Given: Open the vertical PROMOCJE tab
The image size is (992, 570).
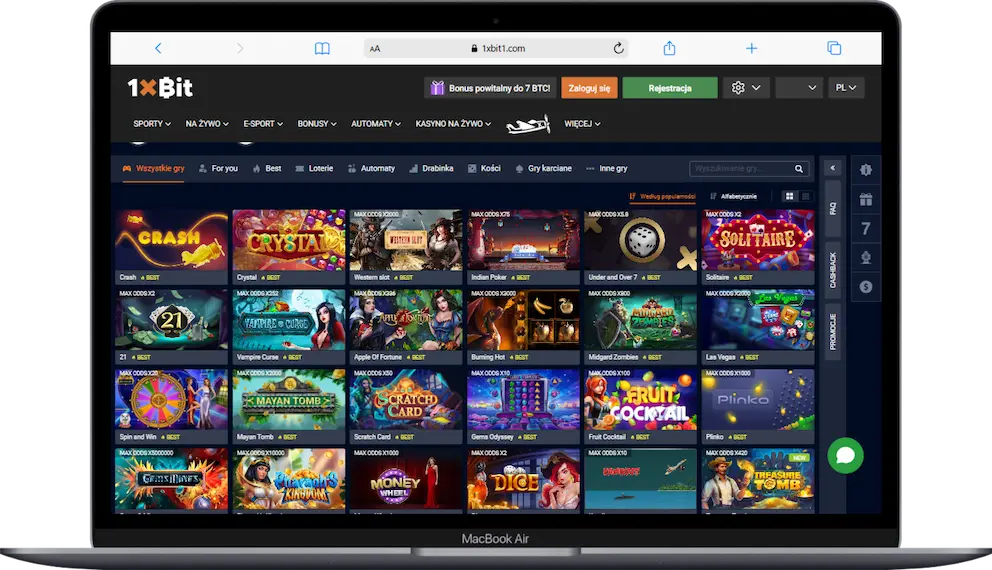Looking at the screenshot, I should pos(833,332).
